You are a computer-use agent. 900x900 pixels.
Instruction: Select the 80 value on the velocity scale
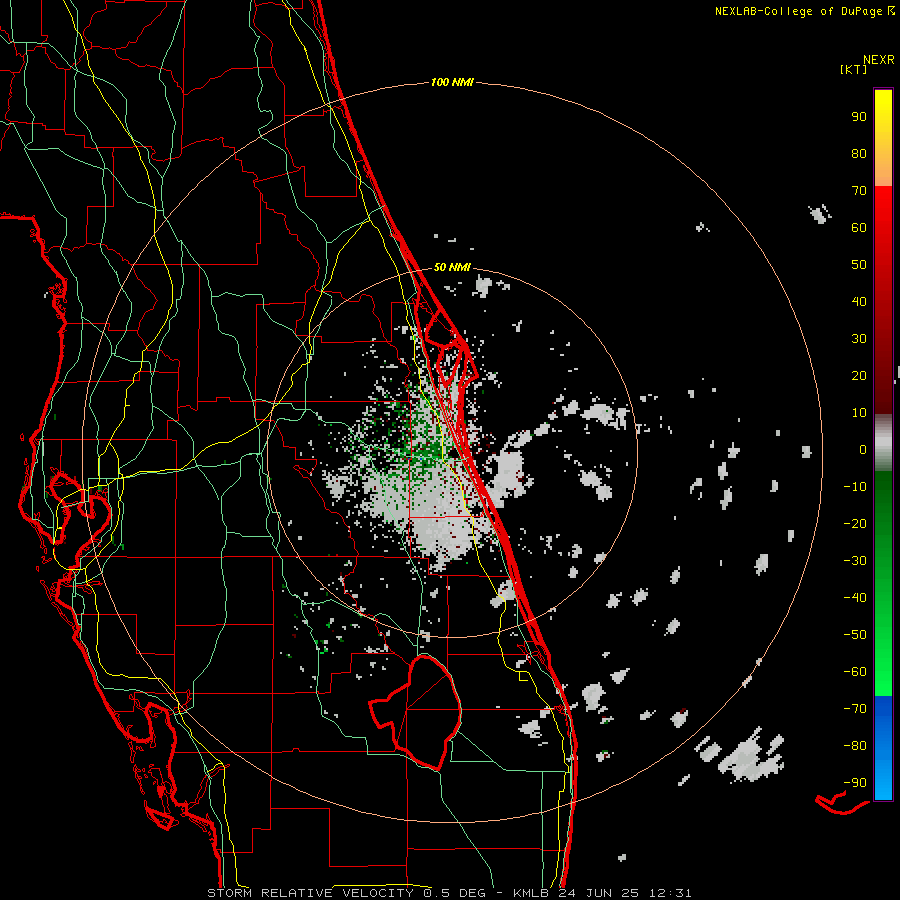(859, 153)
